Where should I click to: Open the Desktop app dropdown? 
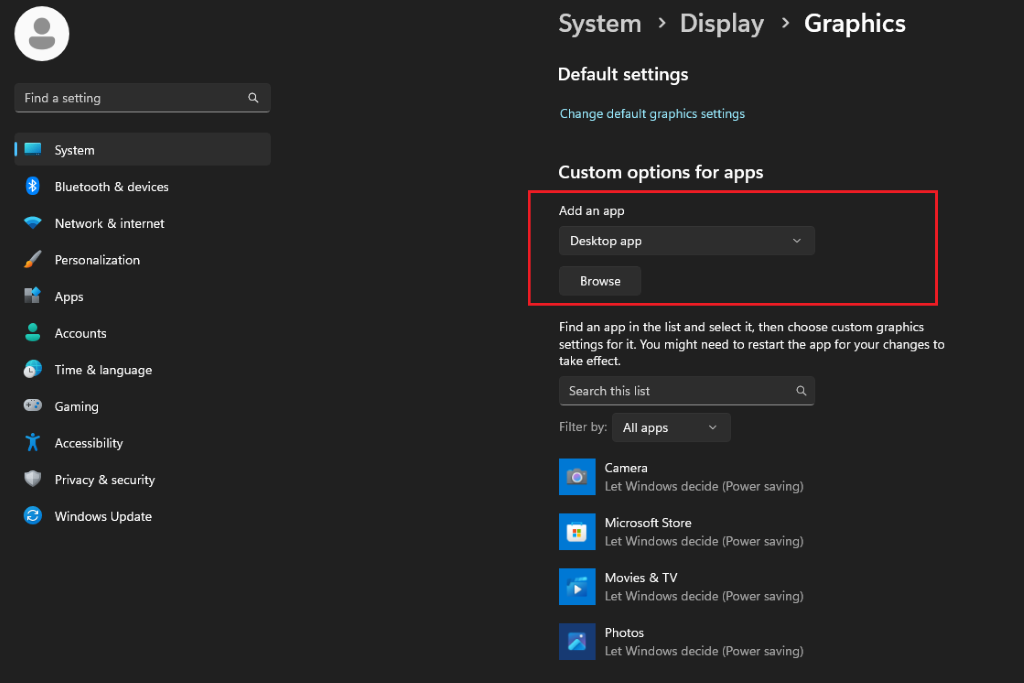(x=686, y=241)
